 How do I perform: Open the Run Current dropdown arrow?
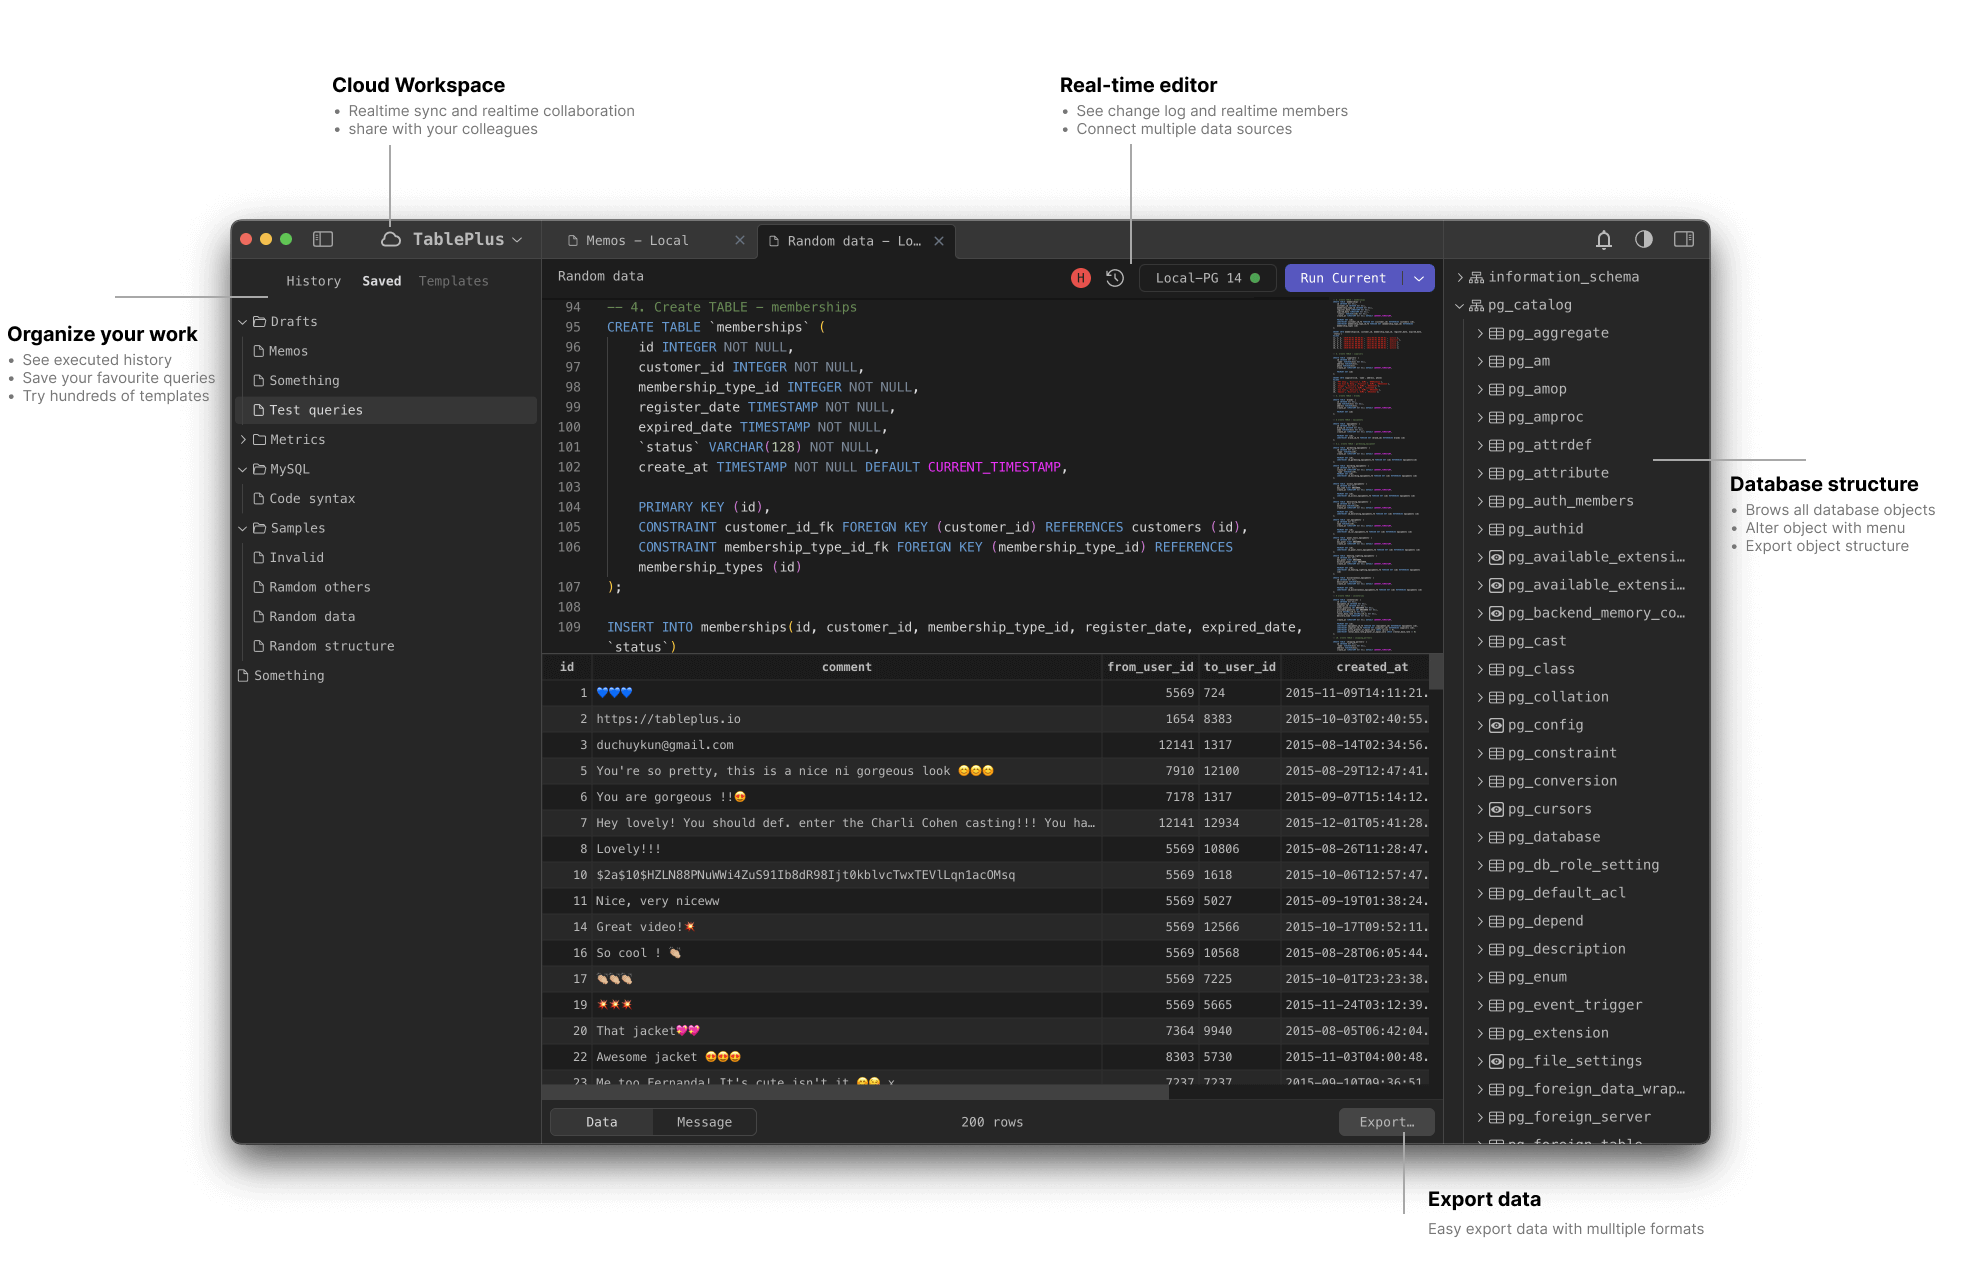(1419, 278)
